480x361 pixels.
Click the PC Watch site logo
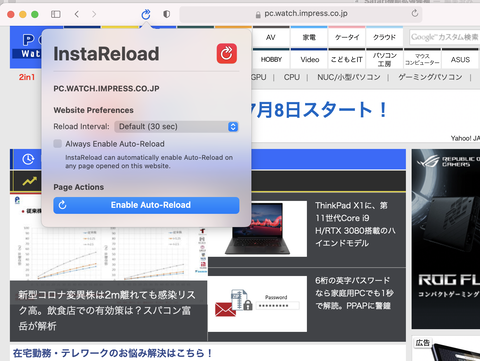[x=27, y=47]
